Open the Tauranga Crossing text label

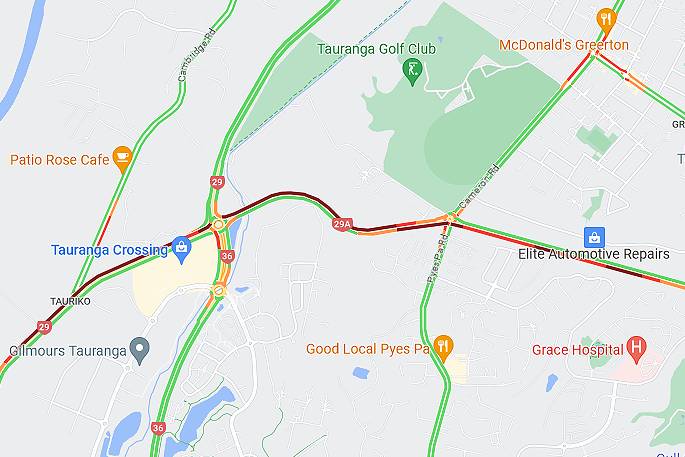pos(110,250)
